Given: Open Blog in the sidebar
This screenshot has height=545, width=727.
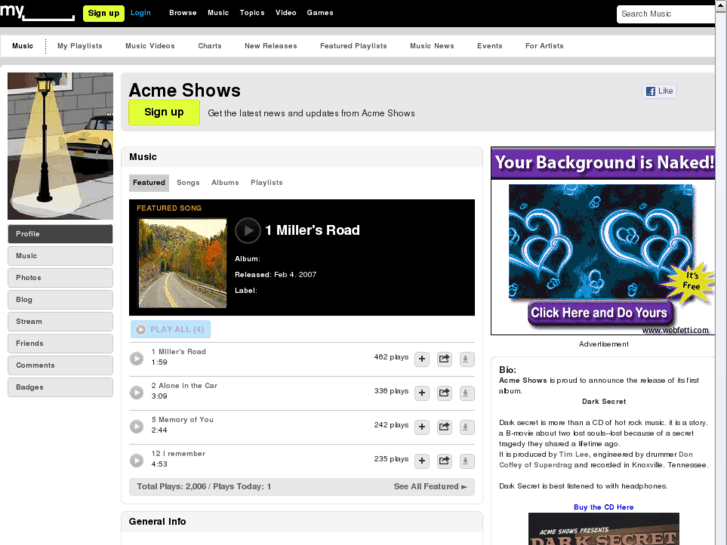Looking at the screenshot, I should pyautogui.click(x=60, y=300).
